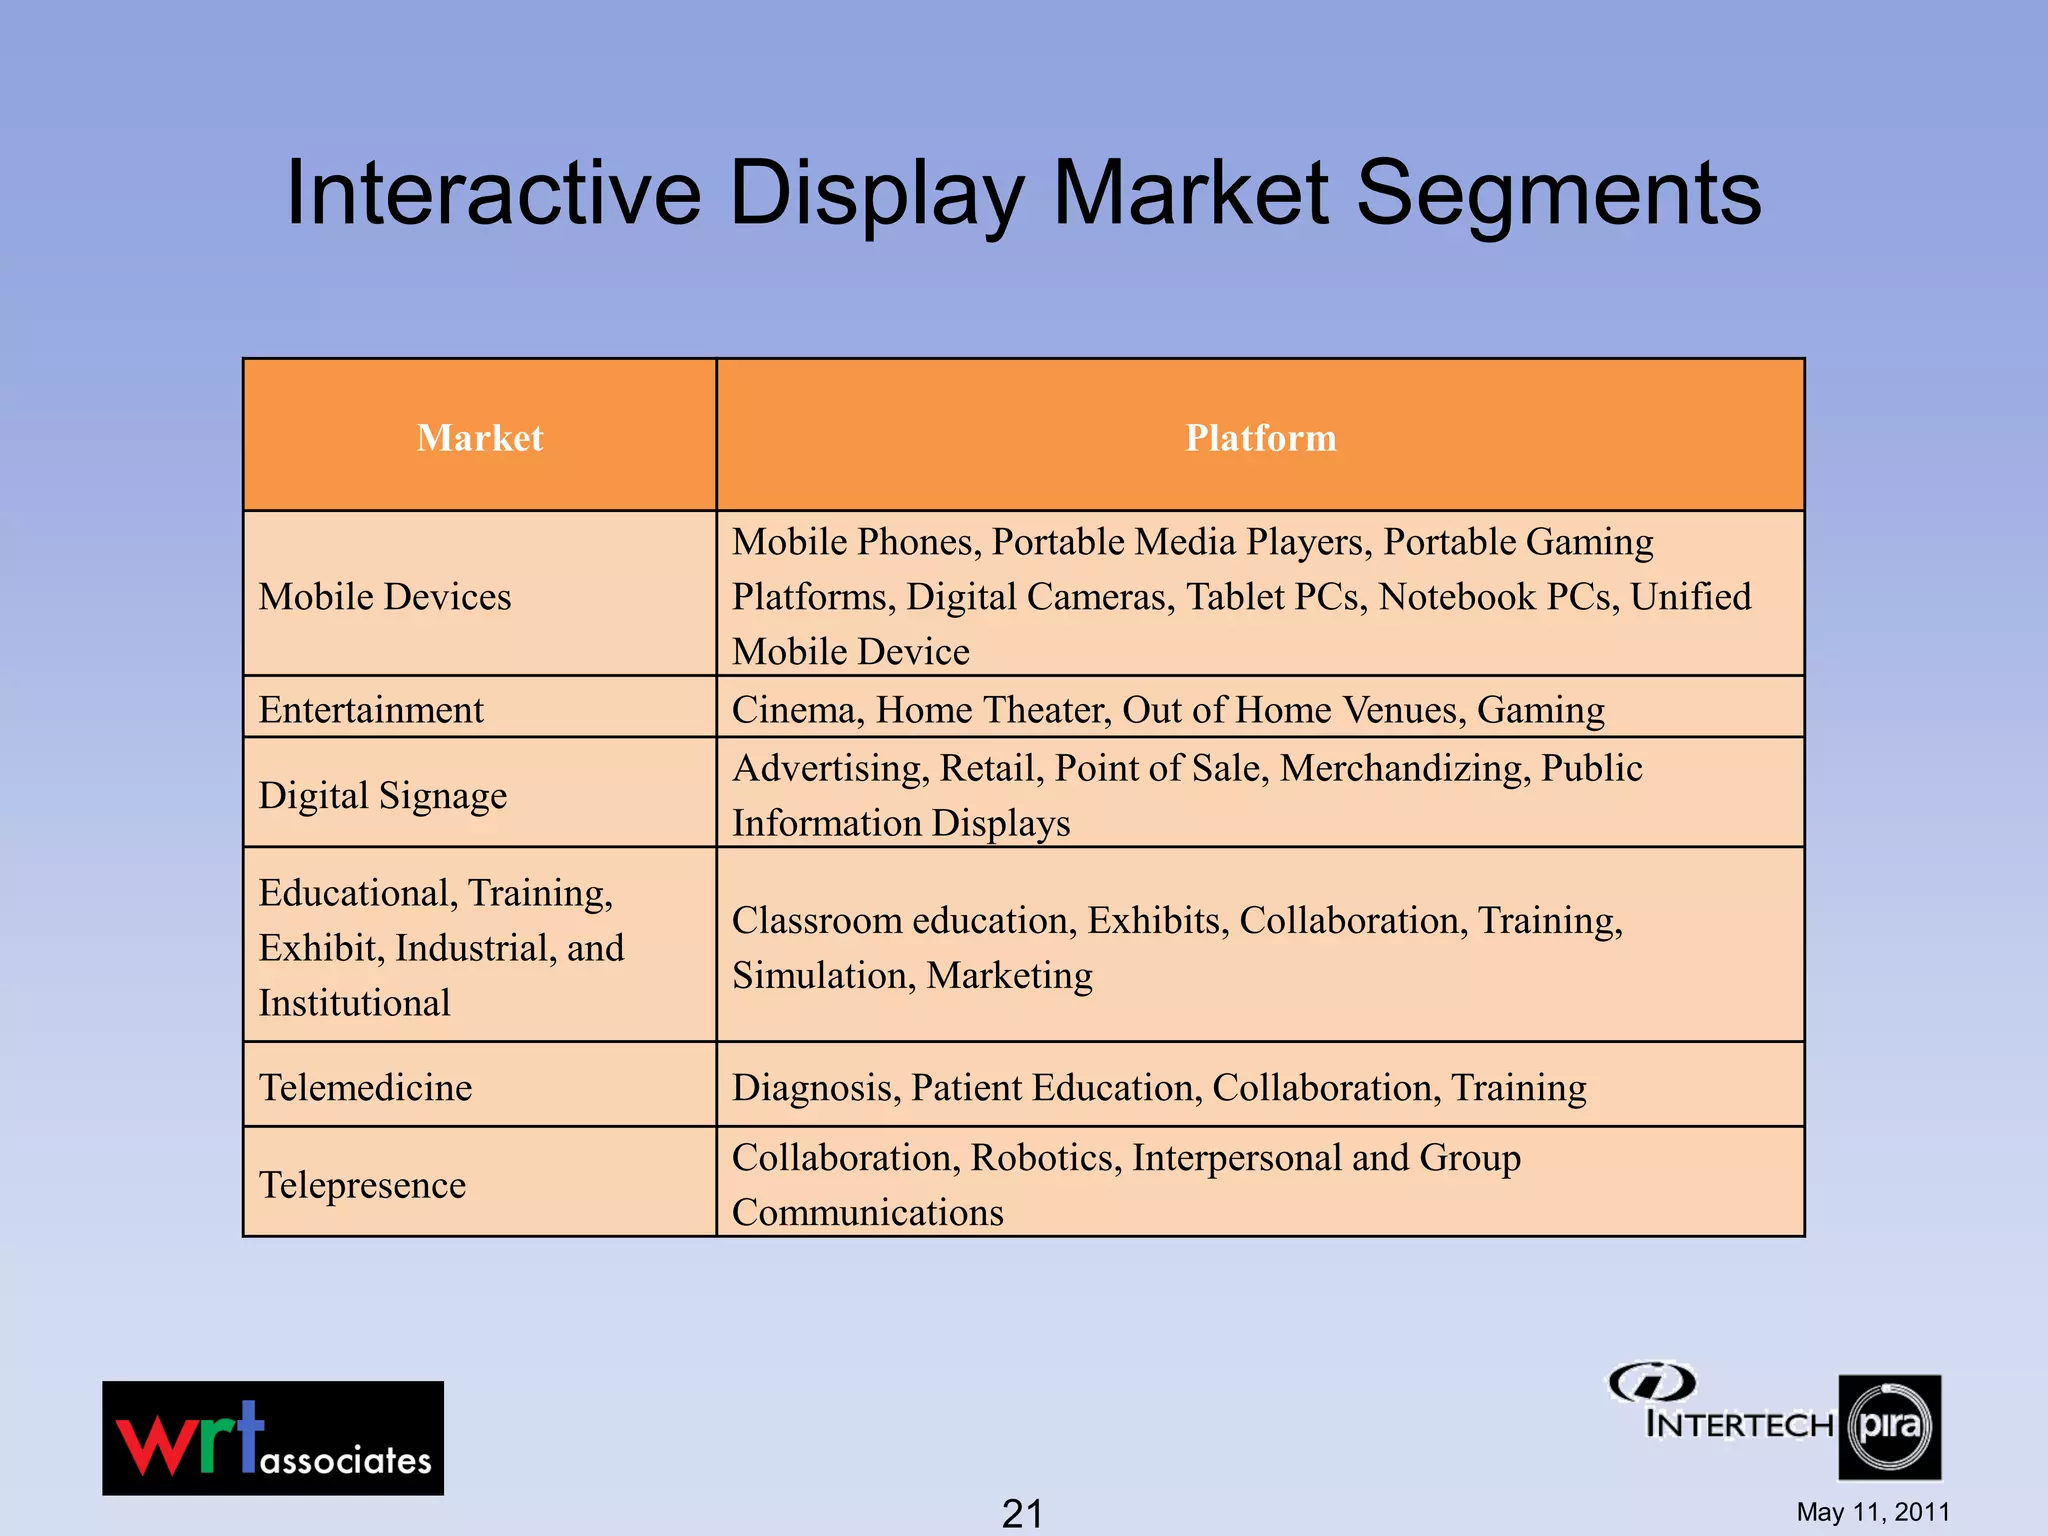
Task: Select the Mobile Devices market cell
Action: (480, 594)
